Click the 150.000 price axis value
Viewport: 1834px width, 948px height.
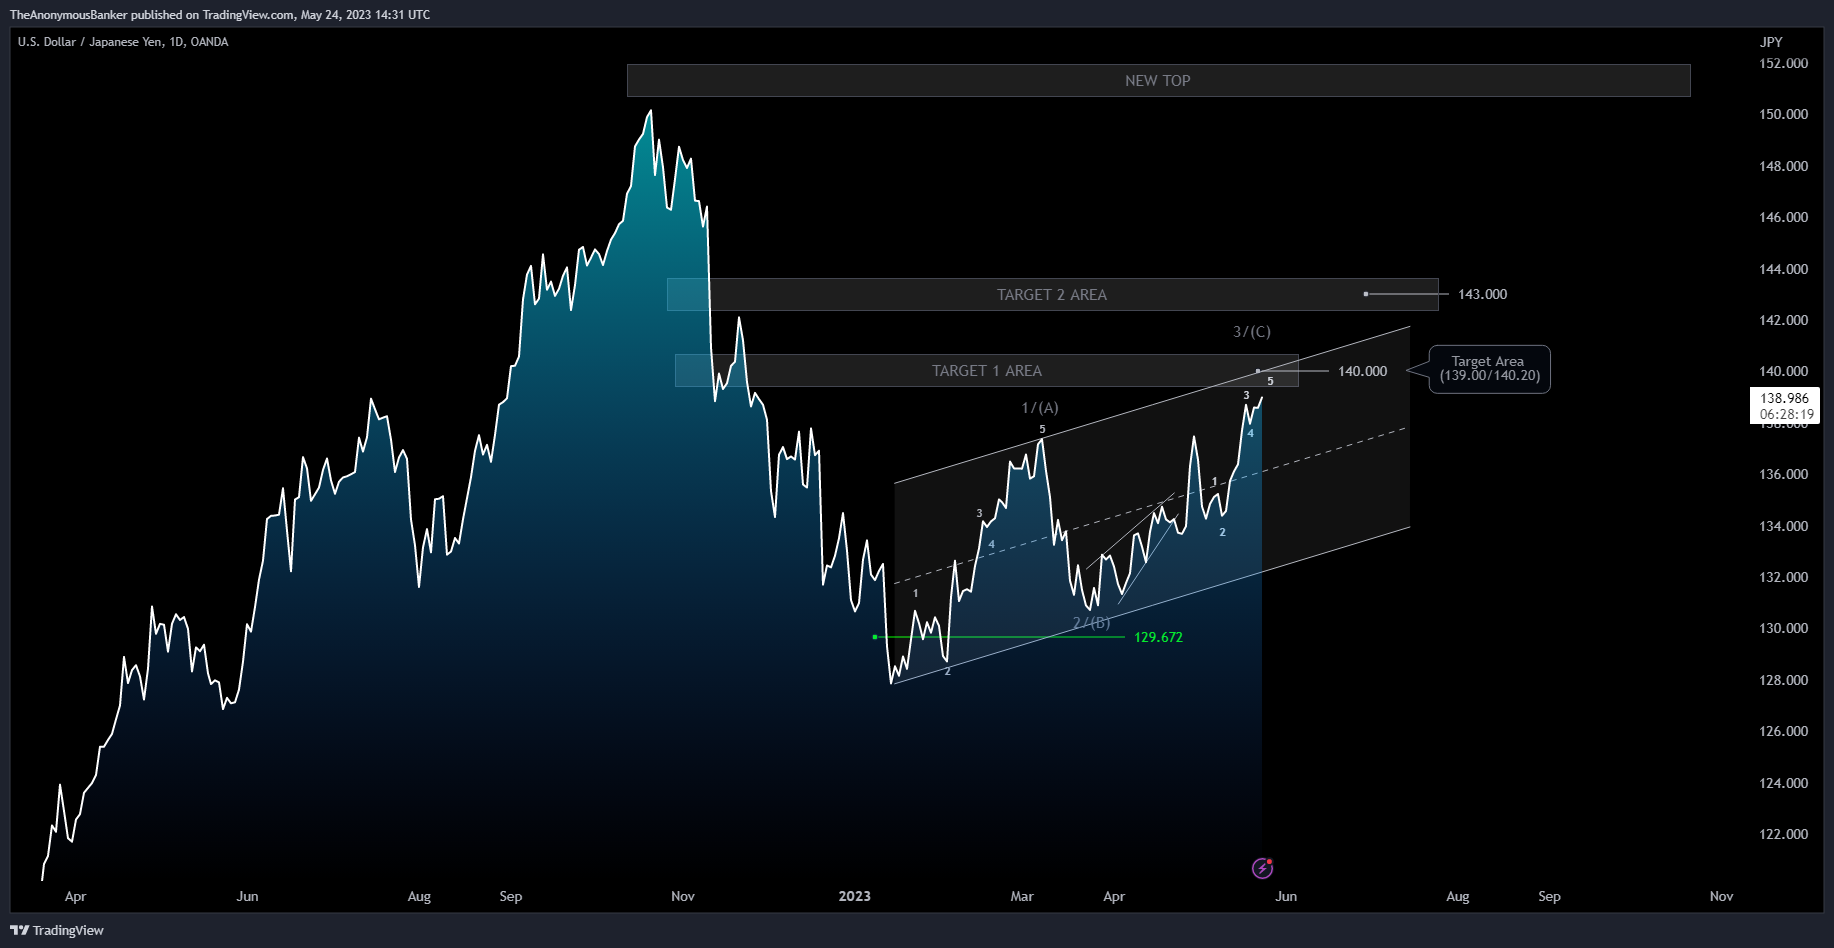[x=1784, y=114]
